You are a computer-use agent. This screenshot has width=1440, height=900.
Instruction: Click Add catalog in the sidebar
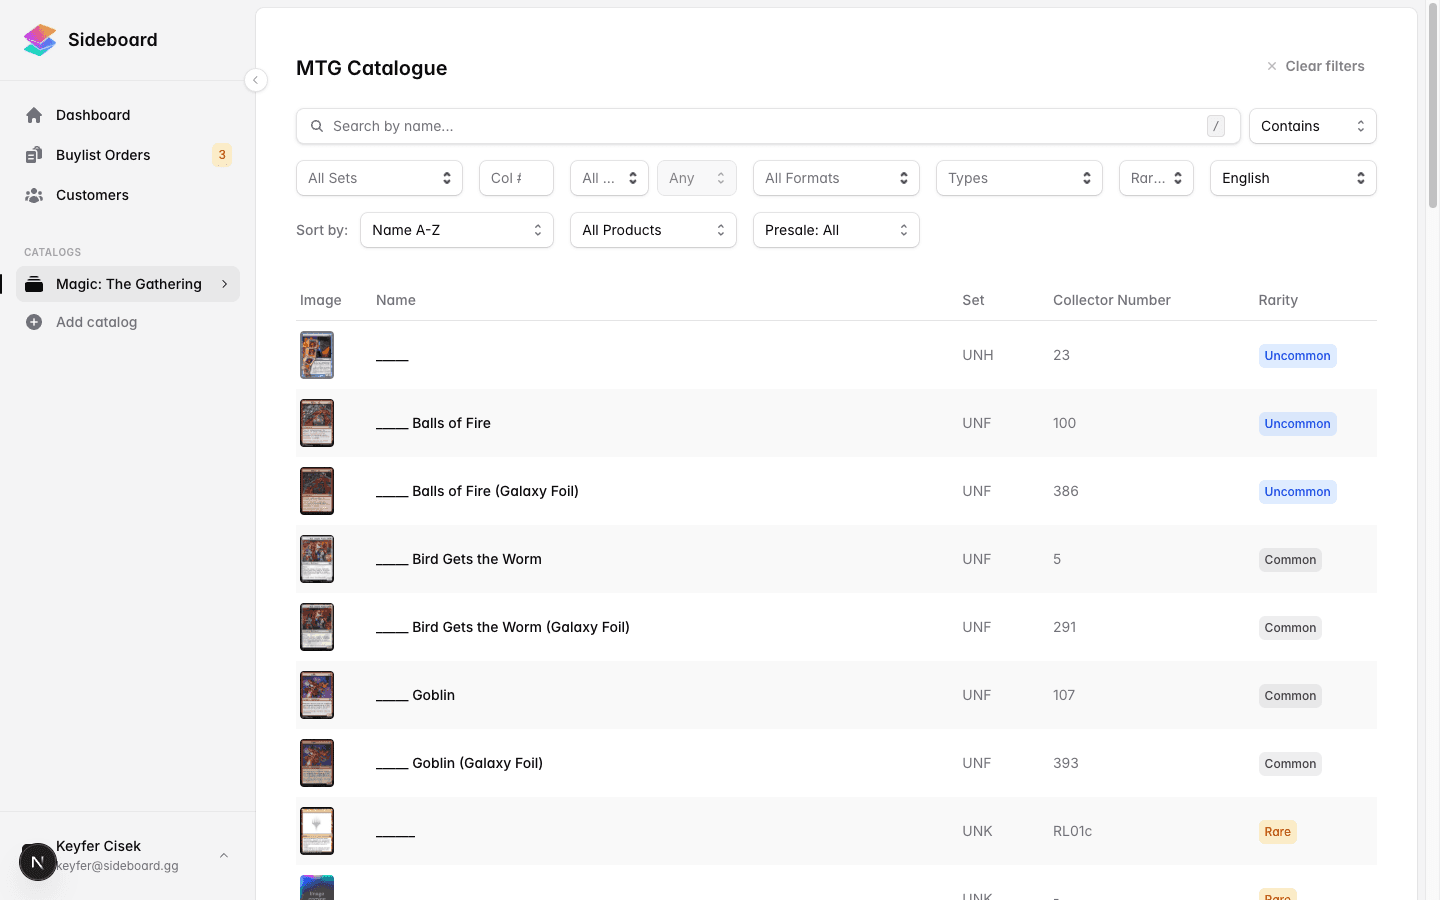(128, 322)
